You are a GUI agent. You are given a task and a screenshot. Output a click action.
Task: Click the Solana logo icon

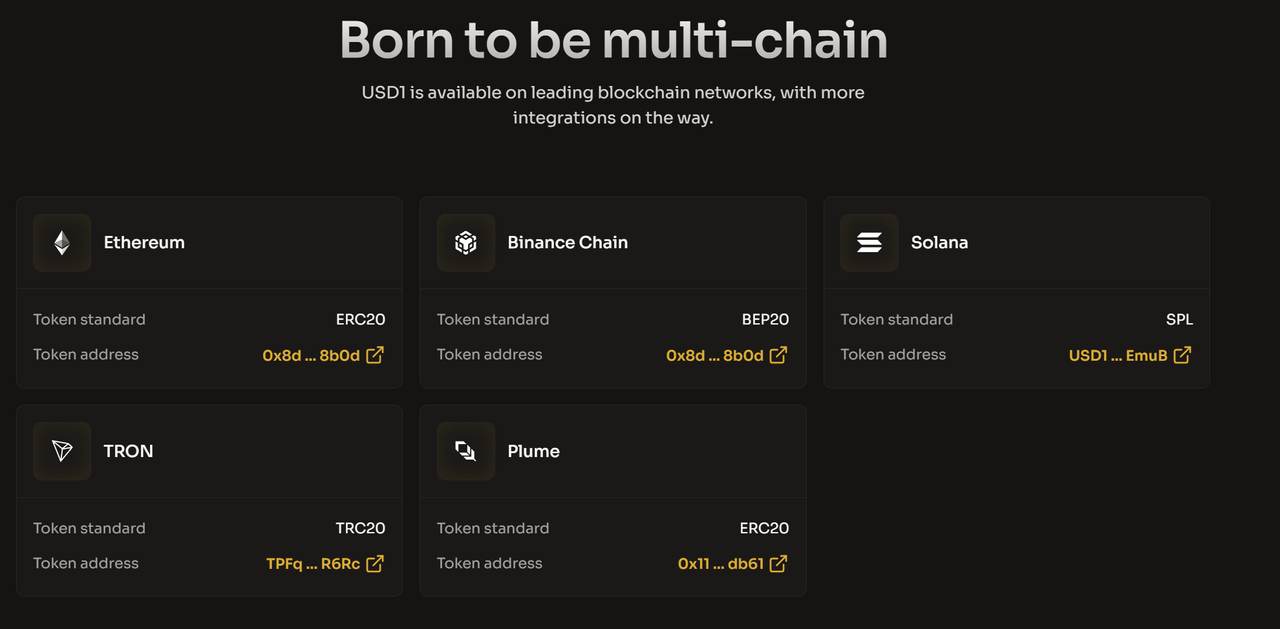869,243
